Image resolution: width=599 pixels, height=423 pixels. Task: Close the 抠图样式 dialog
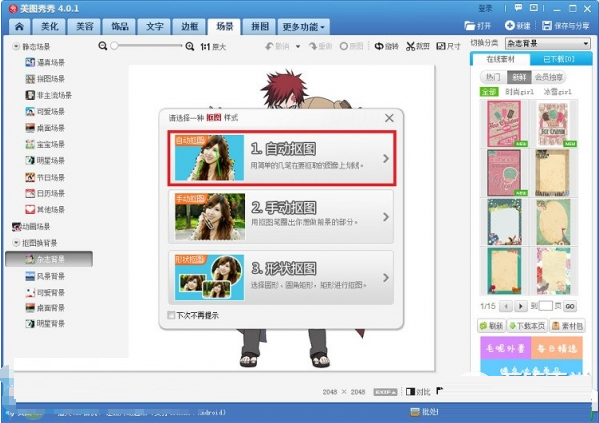point(389,118)
